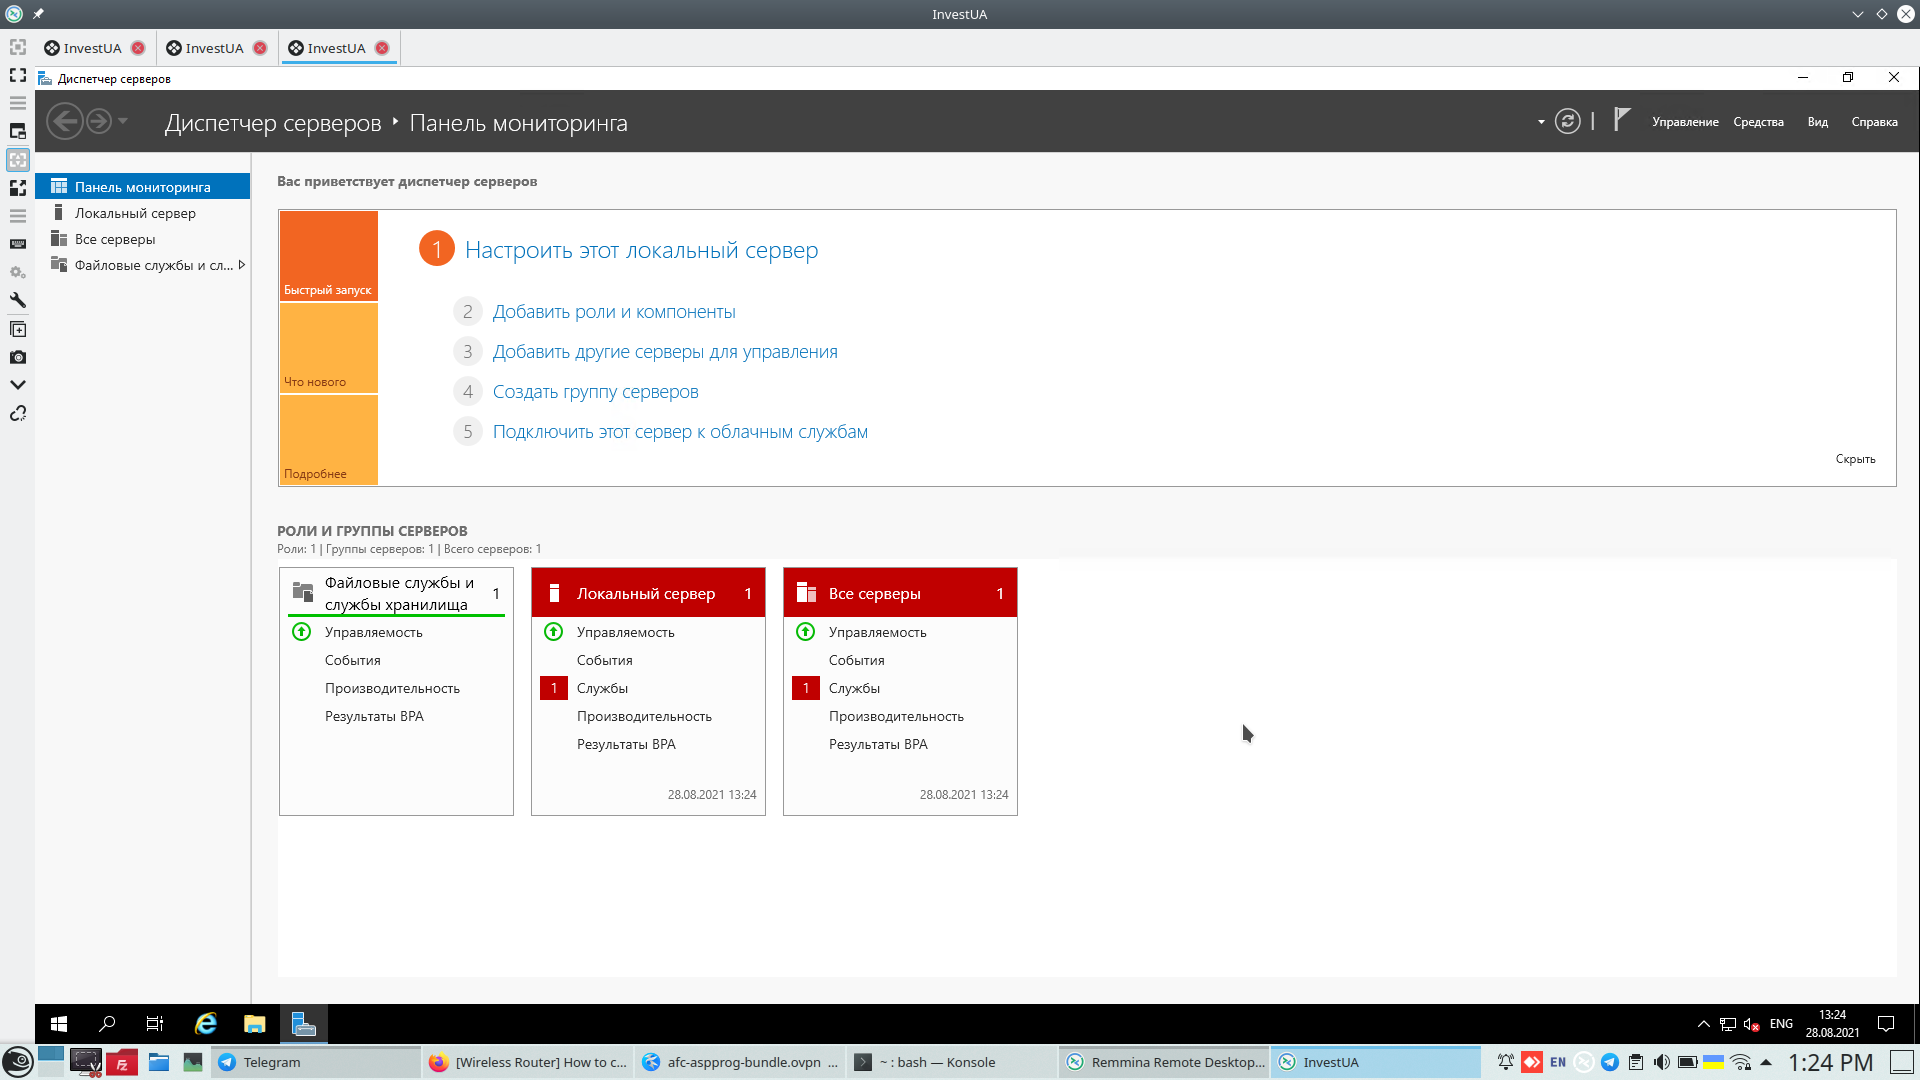The image size is (1920, 1080).
Task: Select the Быстрый запуск orange tile
Action: click(x=328, y=255)
